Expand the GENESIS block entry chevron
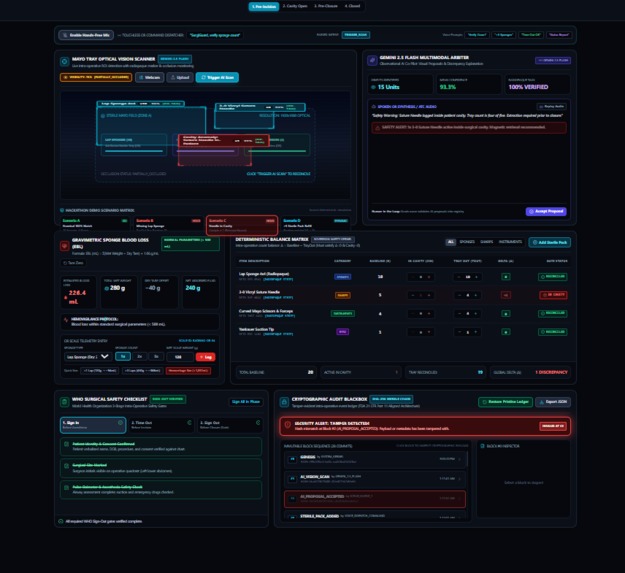 [x=460, y=459]
